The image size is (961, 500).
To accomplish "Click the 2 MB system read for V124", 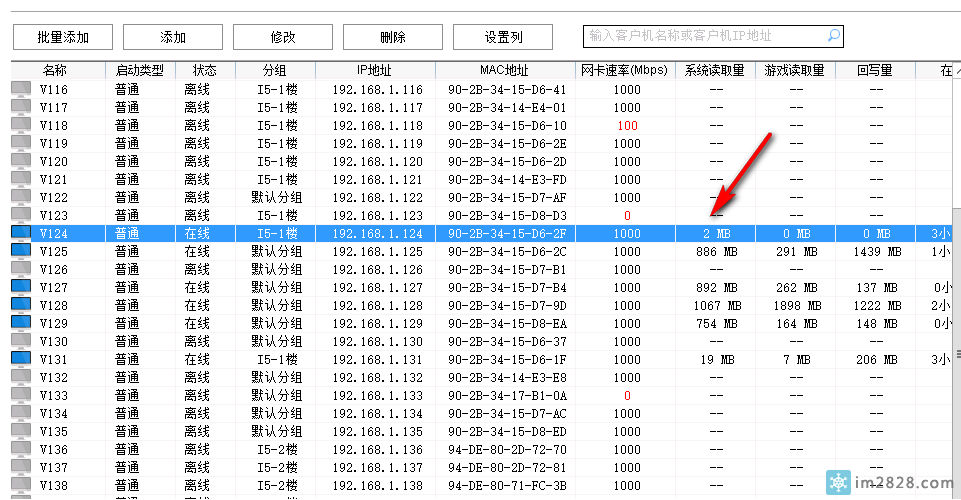I will [x=716, y=234].
